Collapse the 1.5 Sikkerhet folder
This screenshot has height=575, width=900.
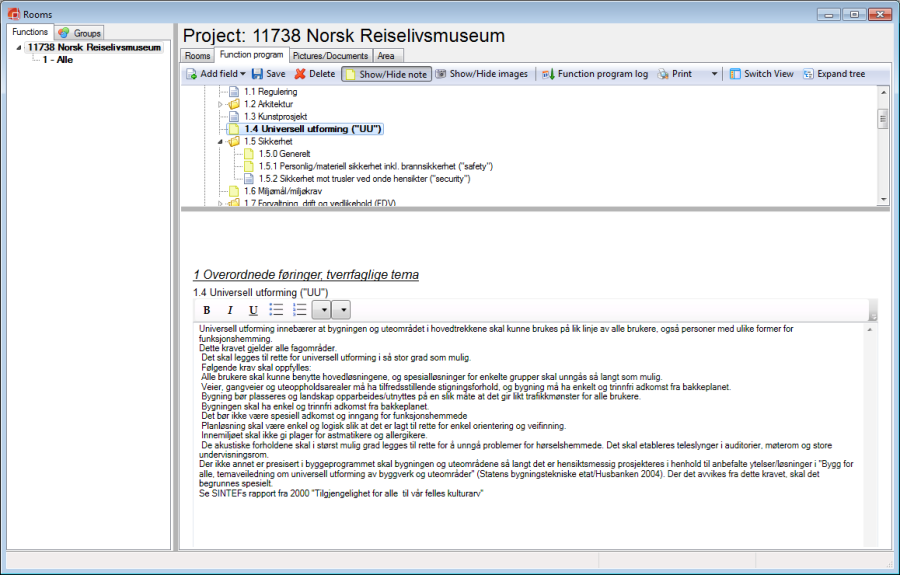pos(220,142)
